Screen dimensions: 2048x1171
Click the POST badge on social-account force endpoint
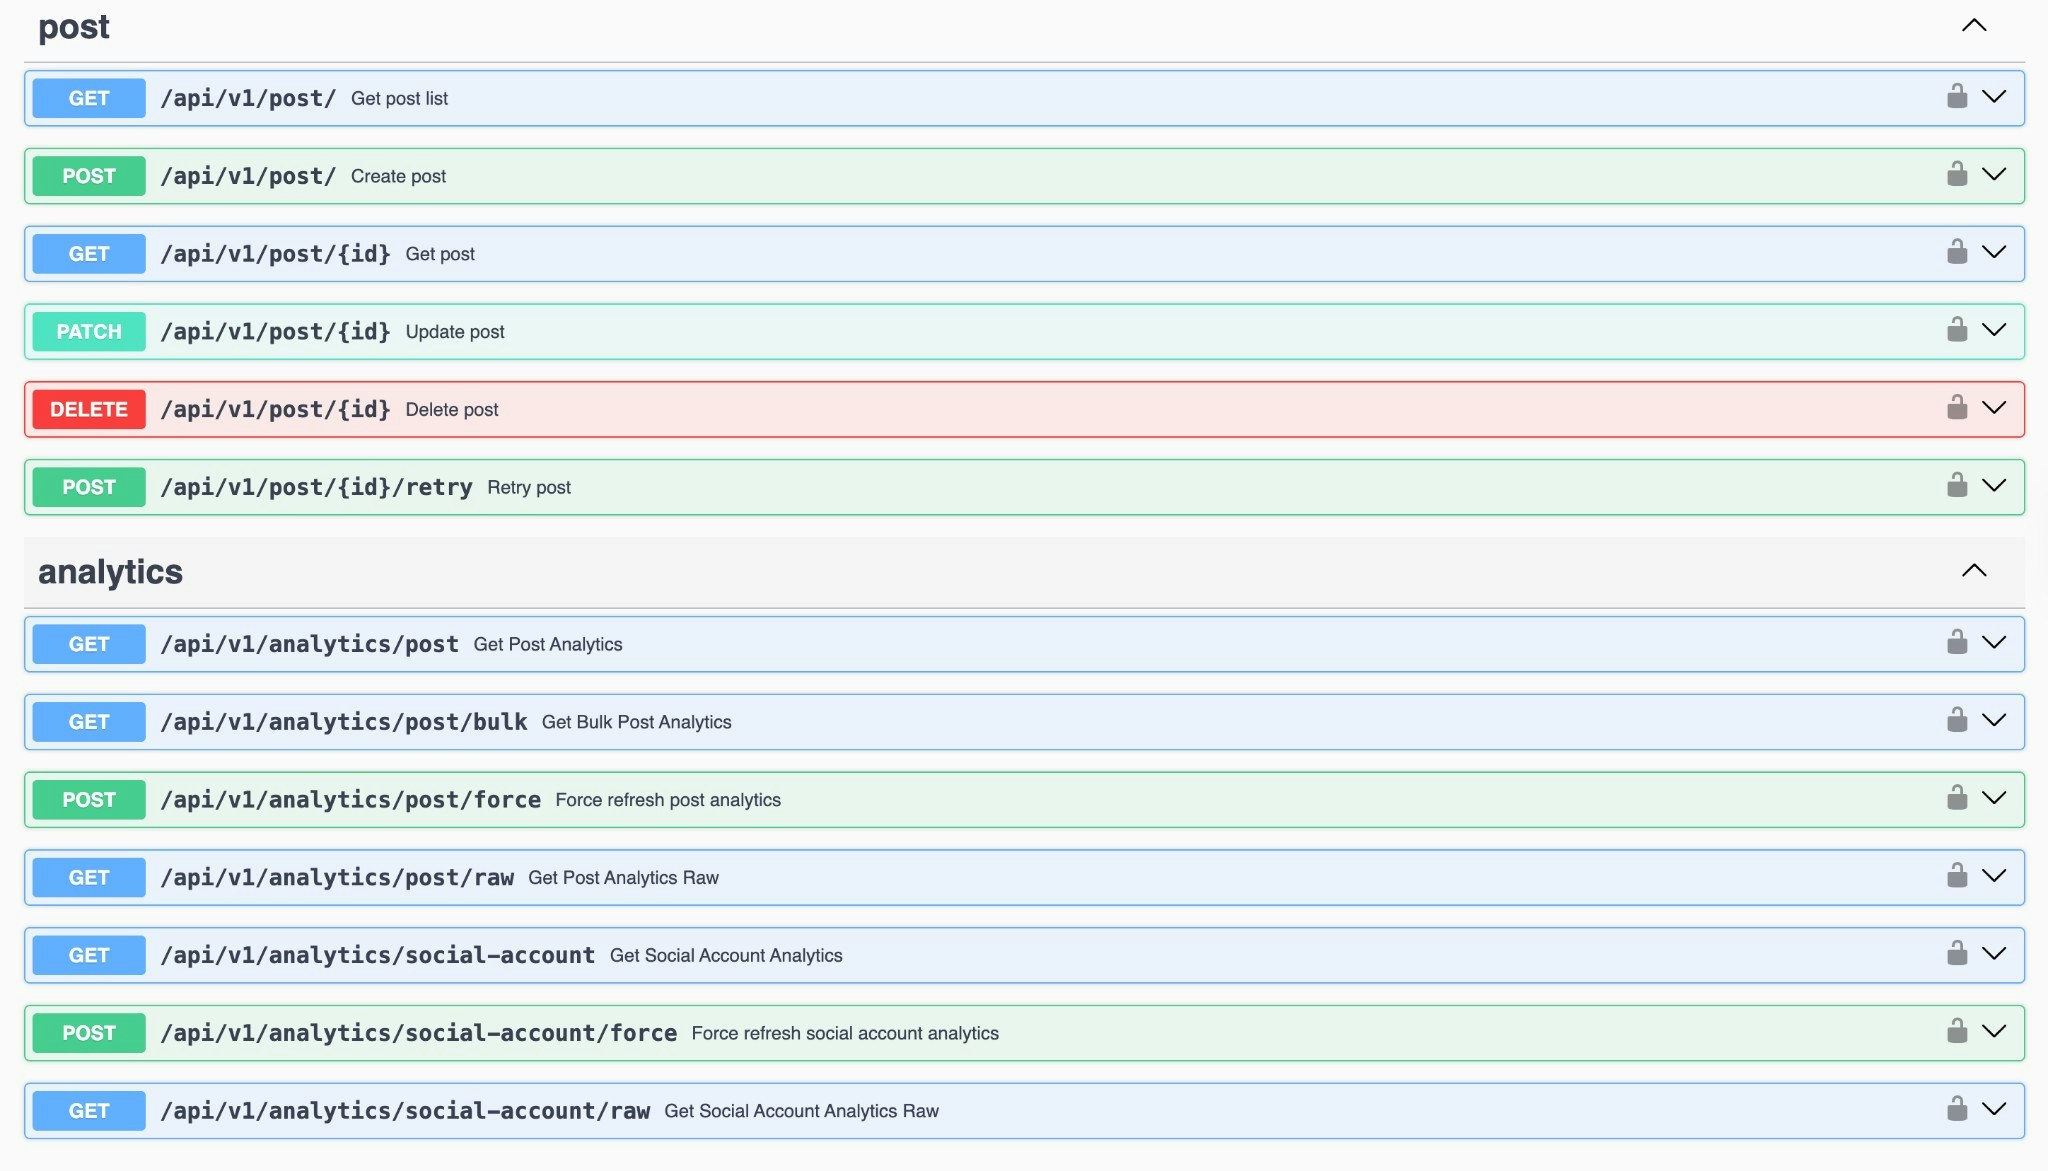pyautogui.click(x=88, y=1033)
